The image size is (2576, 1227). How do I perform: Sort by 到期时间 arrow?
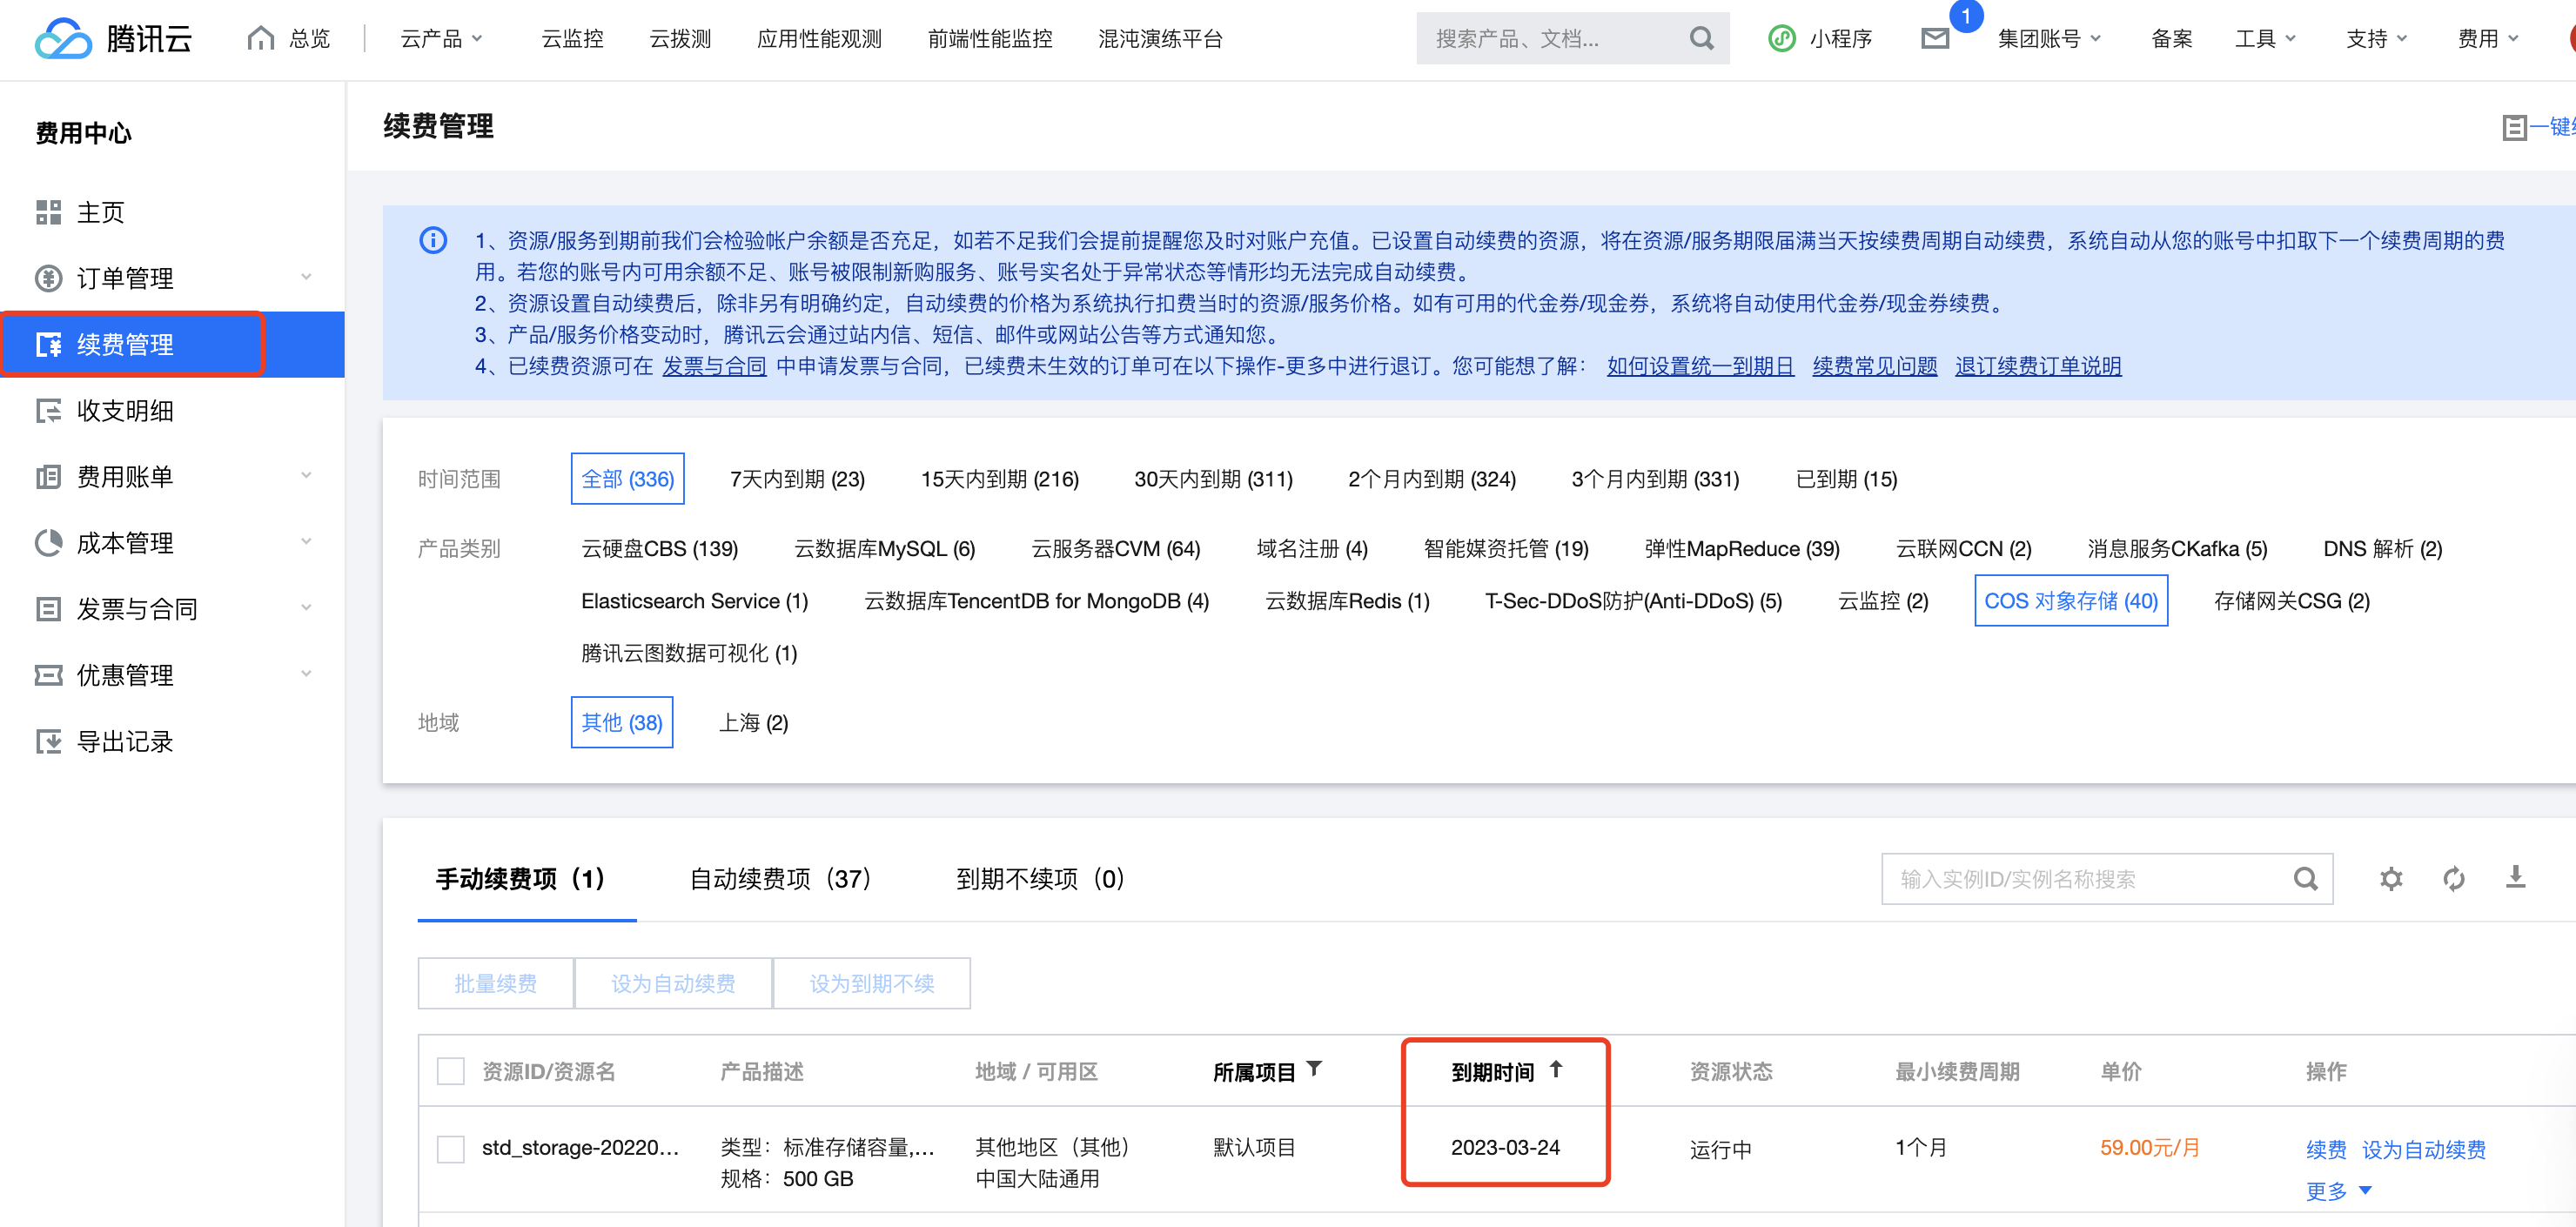click(1556, 1070)
